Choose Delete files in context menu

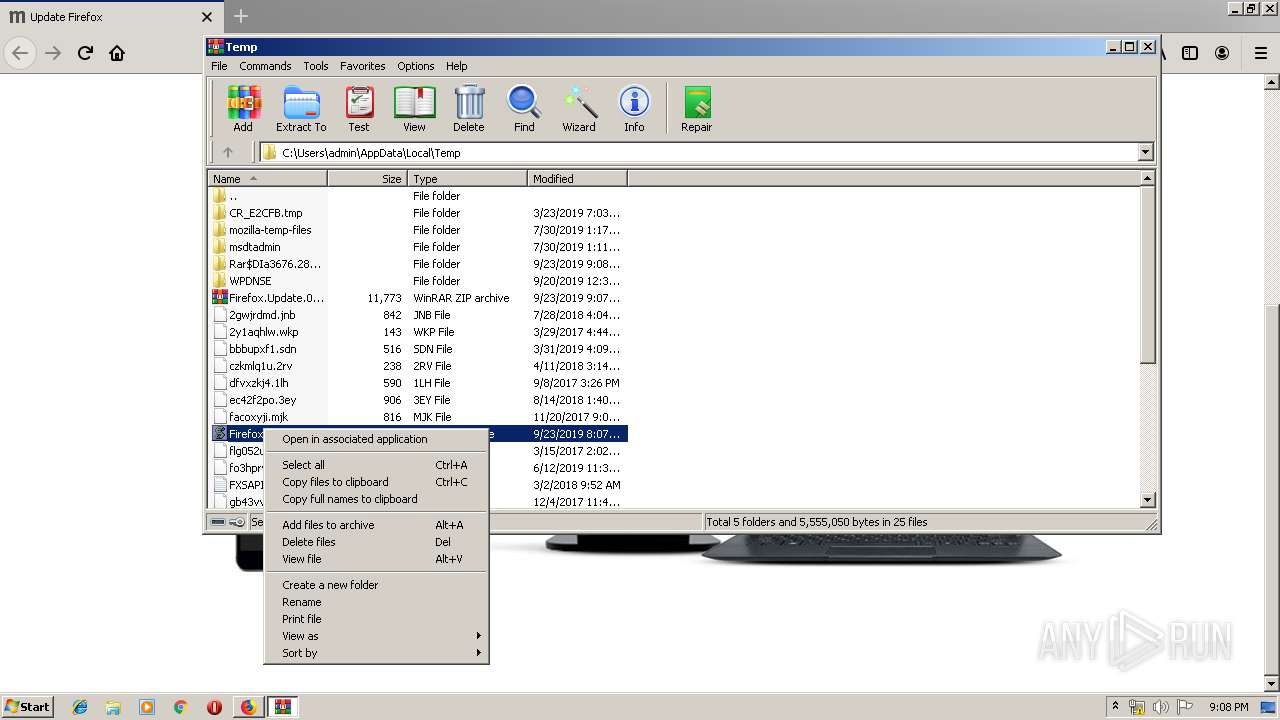click(x=376, y=542)
